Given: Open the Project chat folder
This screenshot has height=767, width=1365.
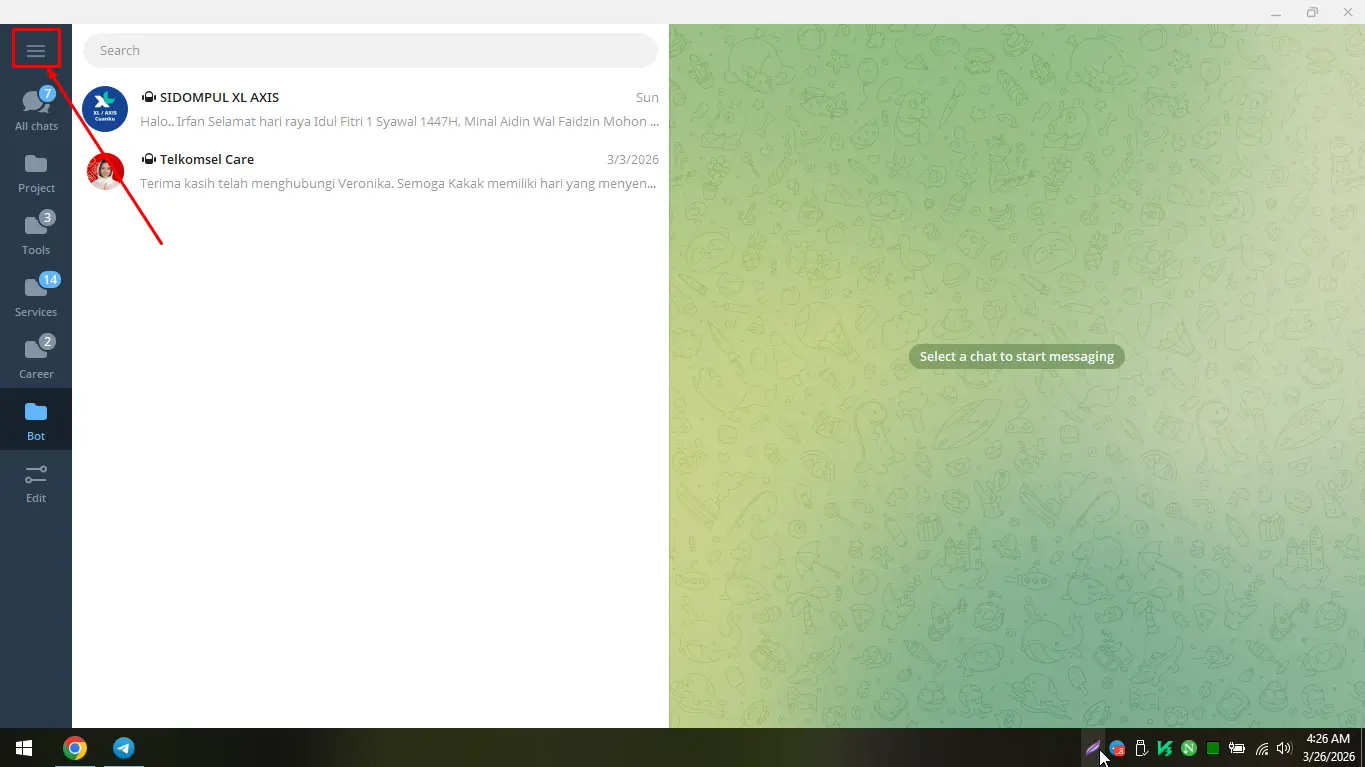Looking at the screenshot, I should pyautogui.click(x=36, y=172).
